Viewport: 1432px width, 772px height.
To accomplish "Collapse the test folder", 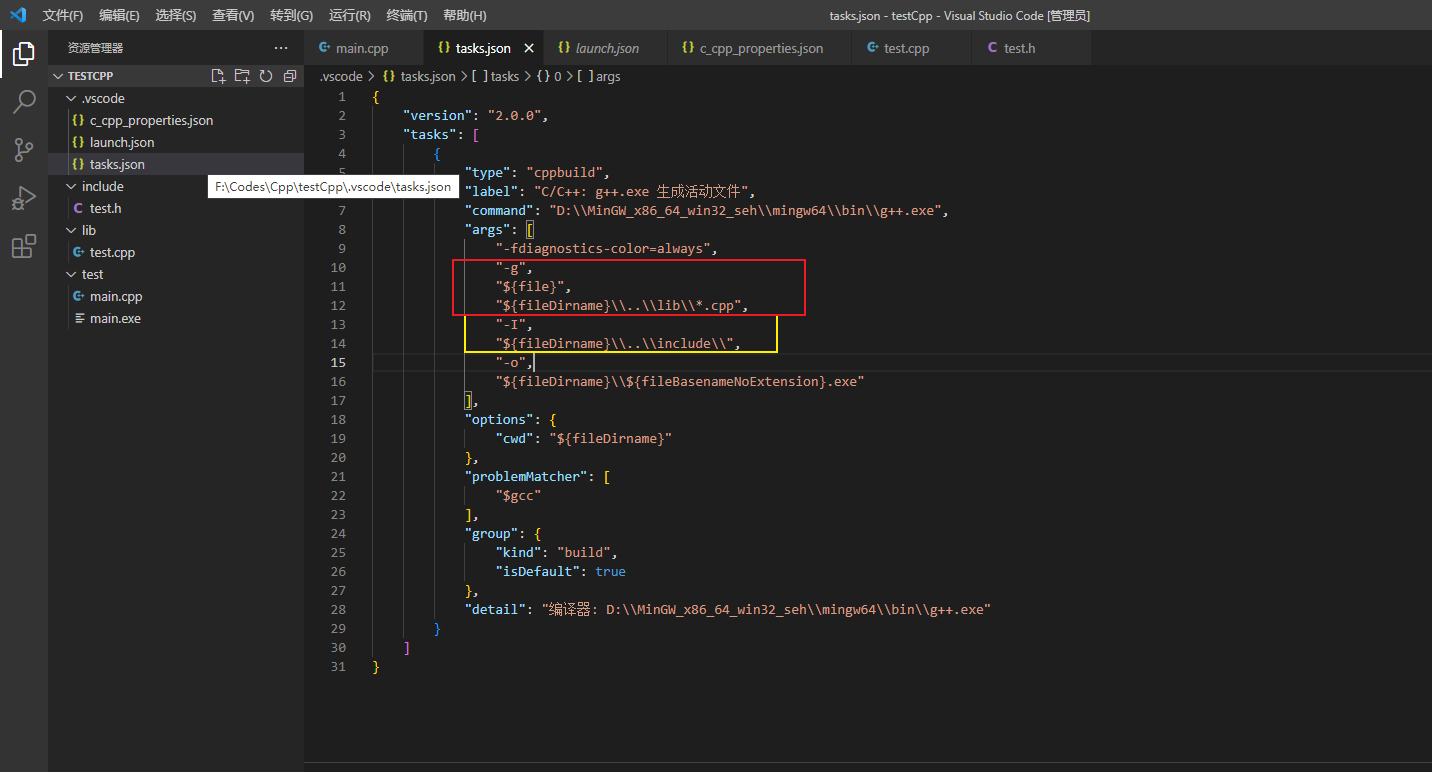I will pos(69,274).
